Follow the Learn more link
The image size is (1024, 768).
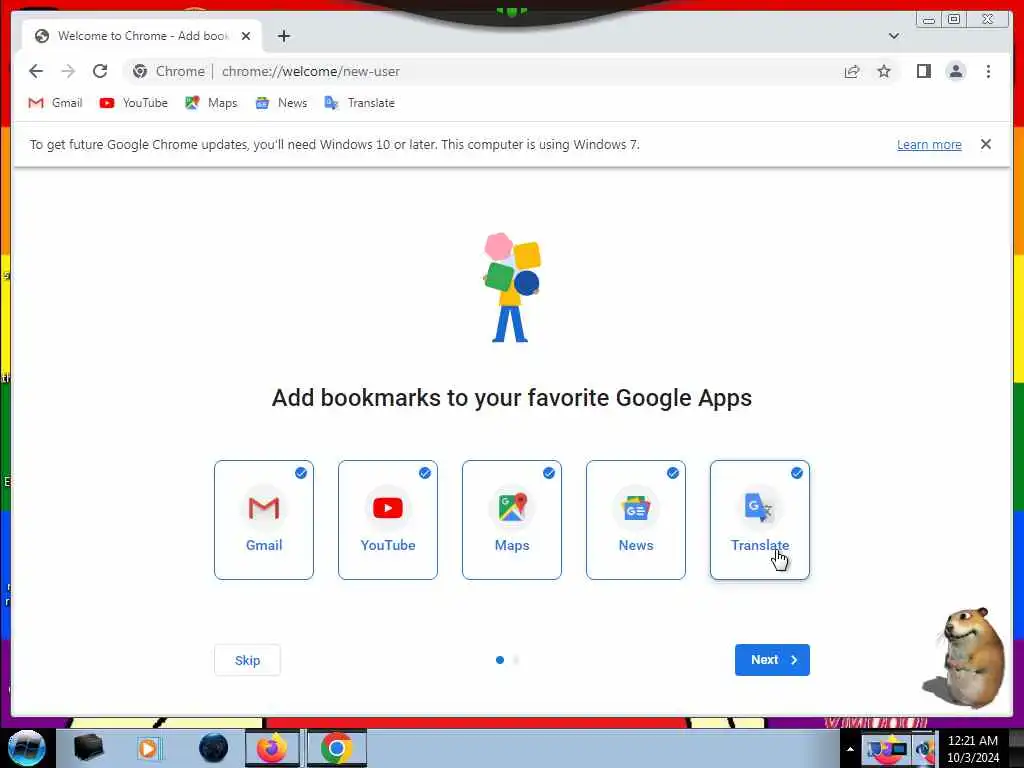[x=929, y=144]
